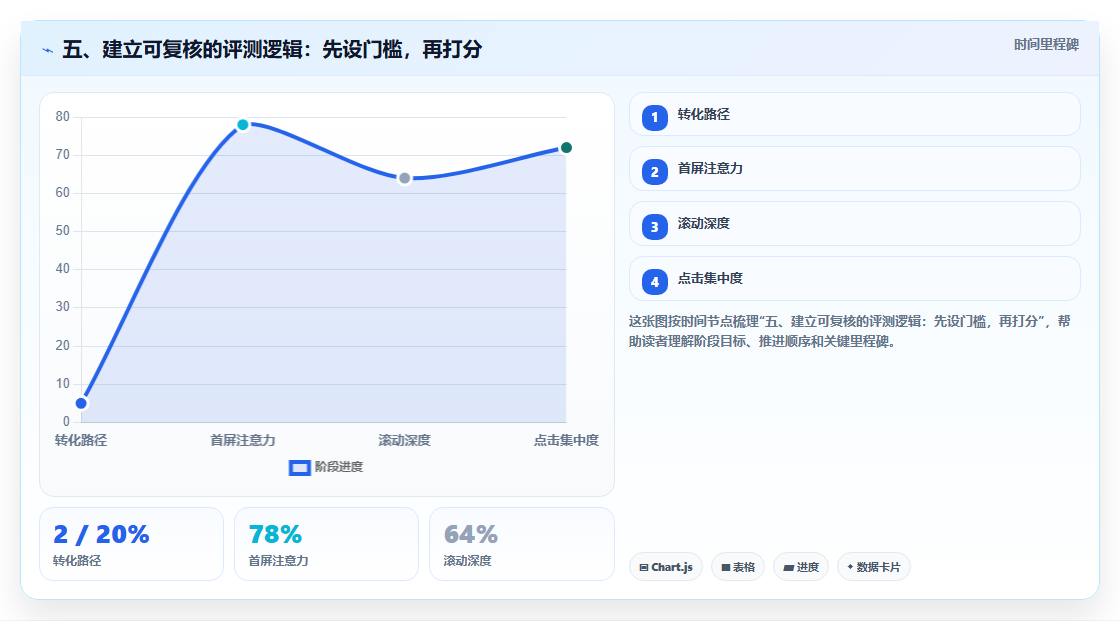Click the Chart.js tag chip

(666, 567)
